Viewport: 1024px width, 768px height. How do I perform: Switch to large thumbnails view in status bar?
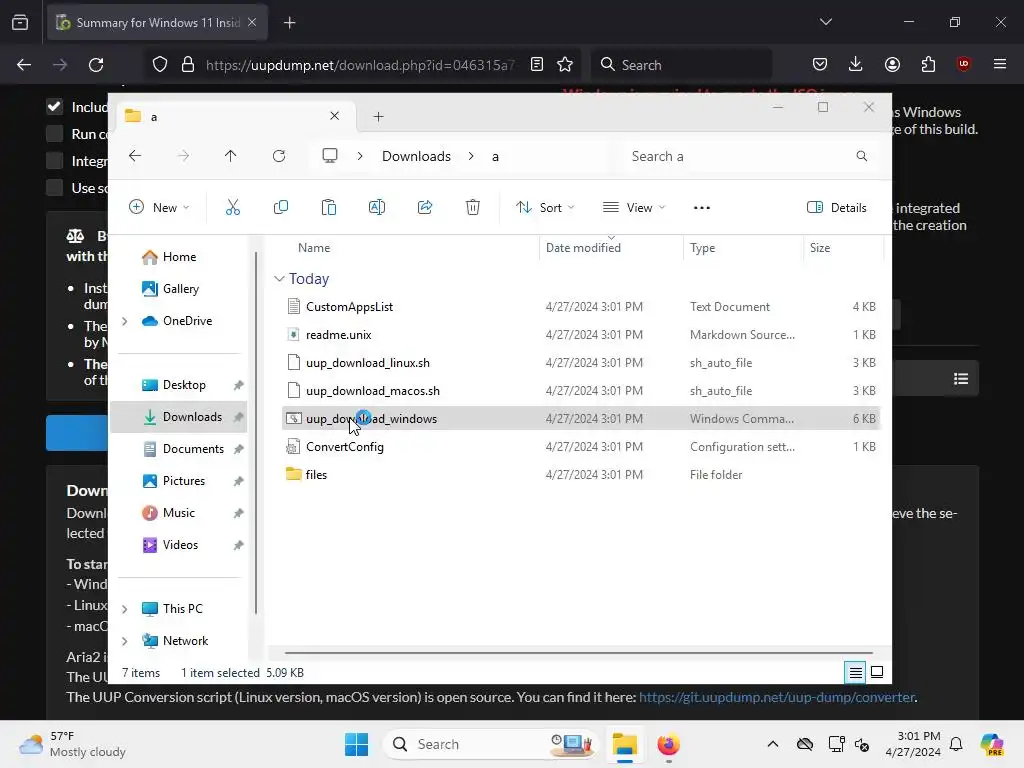[x=877, y=672]
